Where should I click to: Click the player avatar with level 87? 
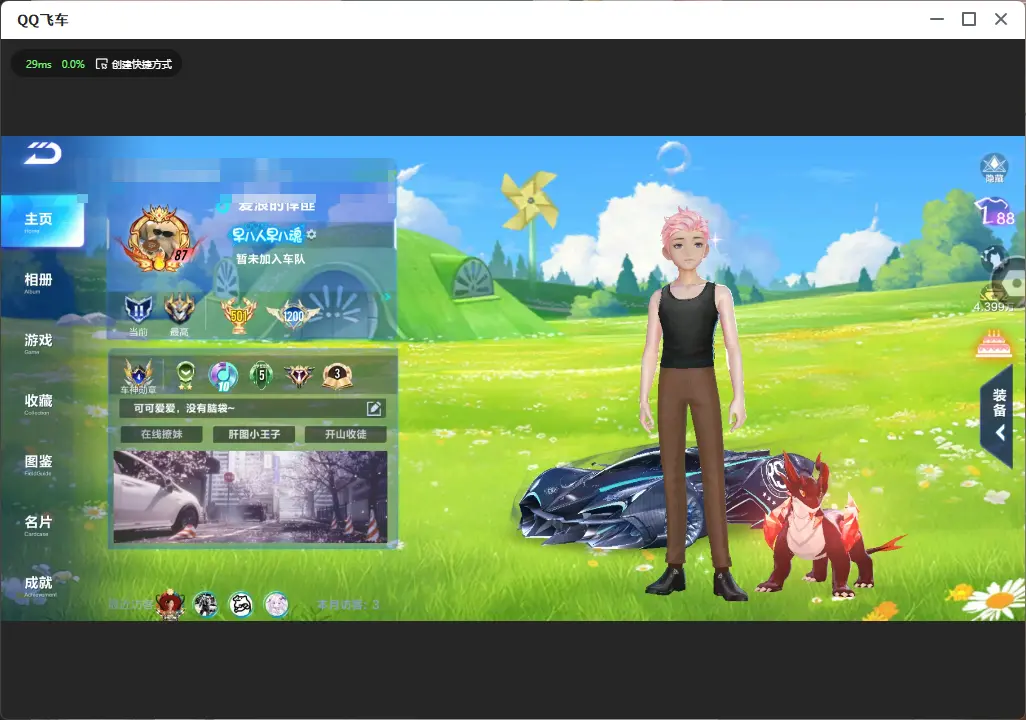[159, 239]
